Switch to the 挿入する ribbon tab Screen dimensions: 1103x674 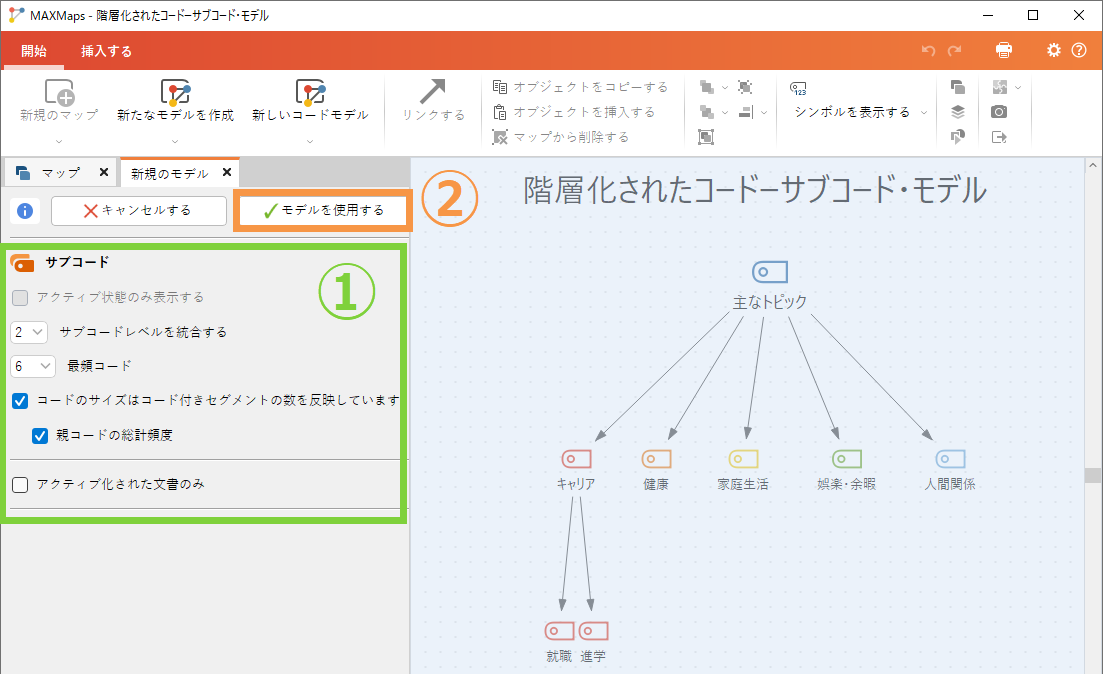click(x=106, y=51)
